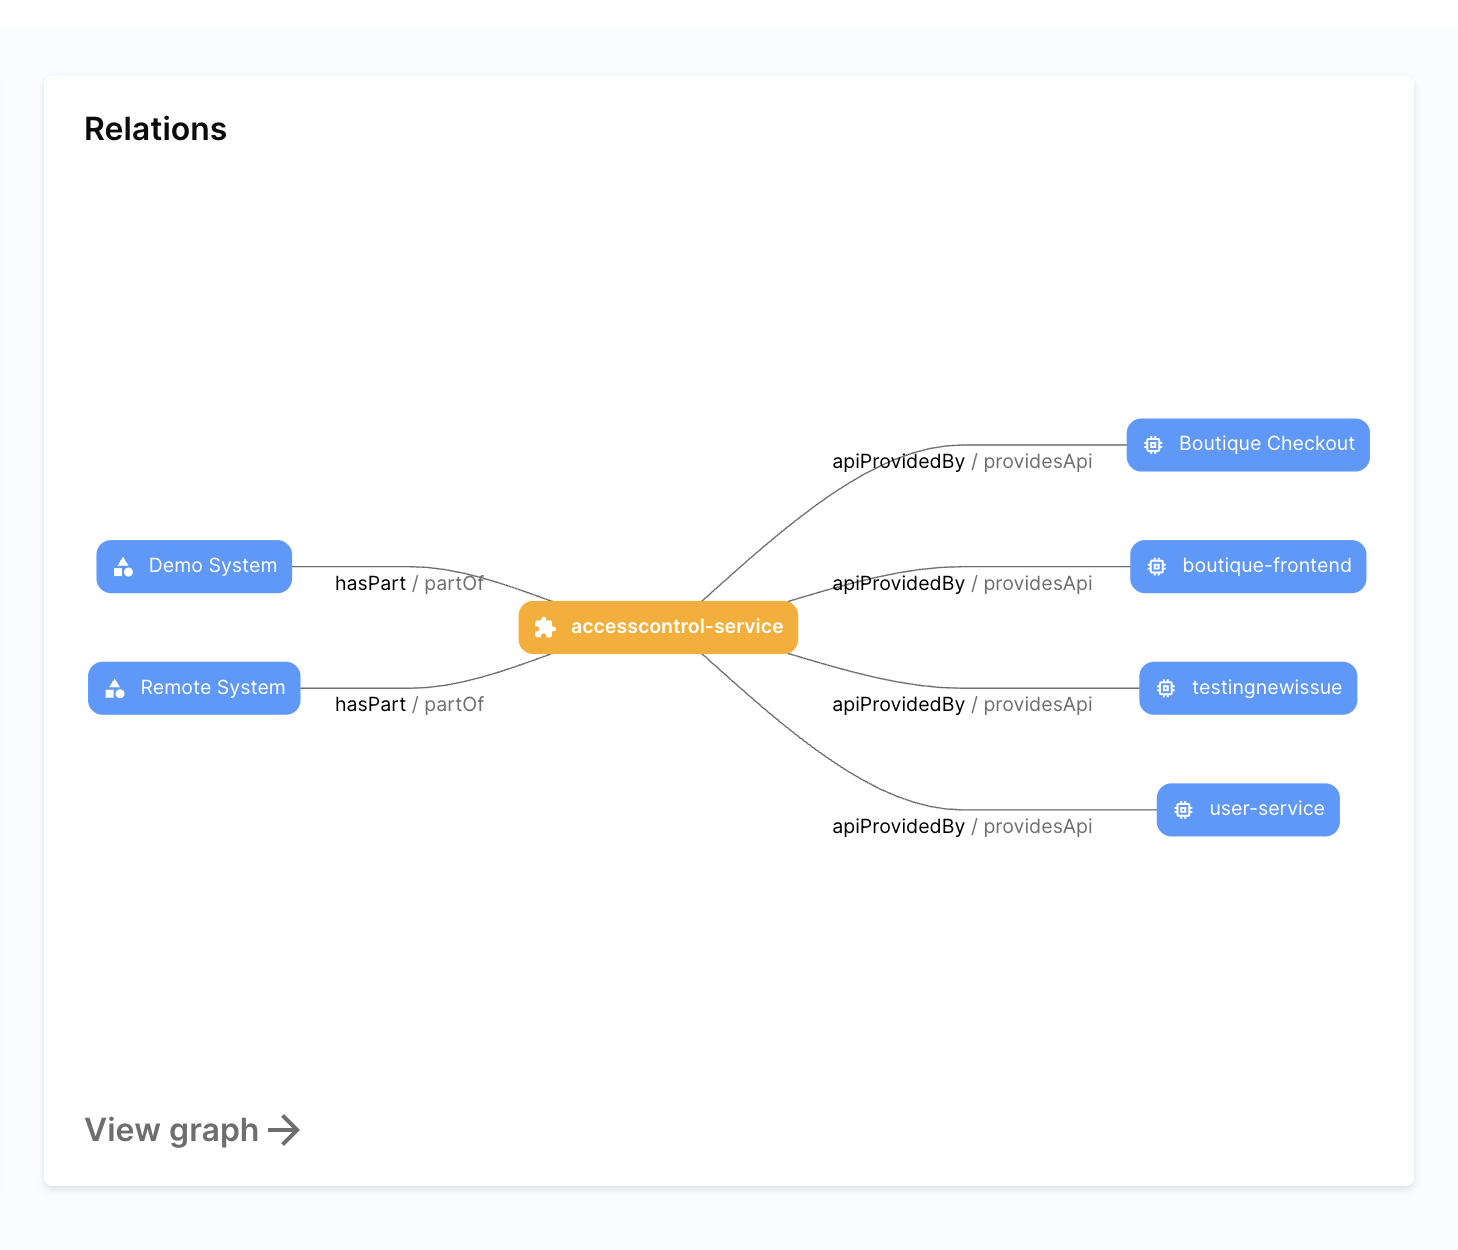Viewport: 1458px width, 1250px height.
Task: Click the puzzle-piece icon on accesscontrol-service node
Action: [x=545, y=628]
